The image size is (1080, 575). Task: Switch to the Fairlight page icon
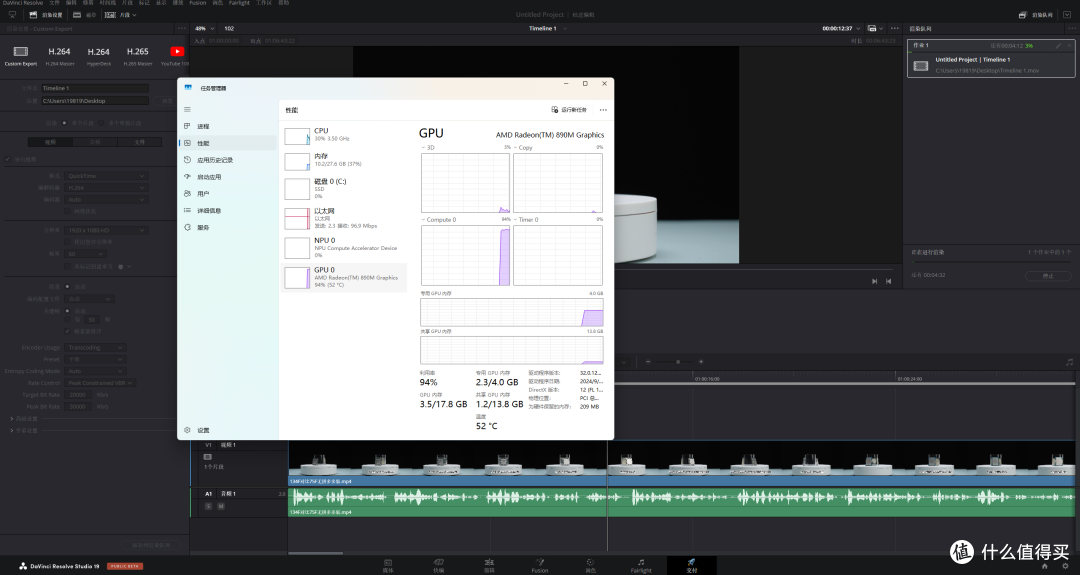pos(641,562)
